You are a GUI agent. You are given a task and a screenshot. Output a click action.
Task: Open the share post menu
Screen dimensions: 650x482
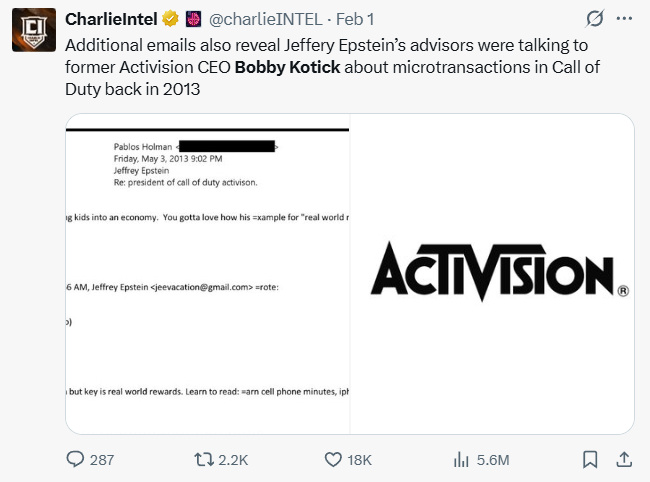(623, 459)
